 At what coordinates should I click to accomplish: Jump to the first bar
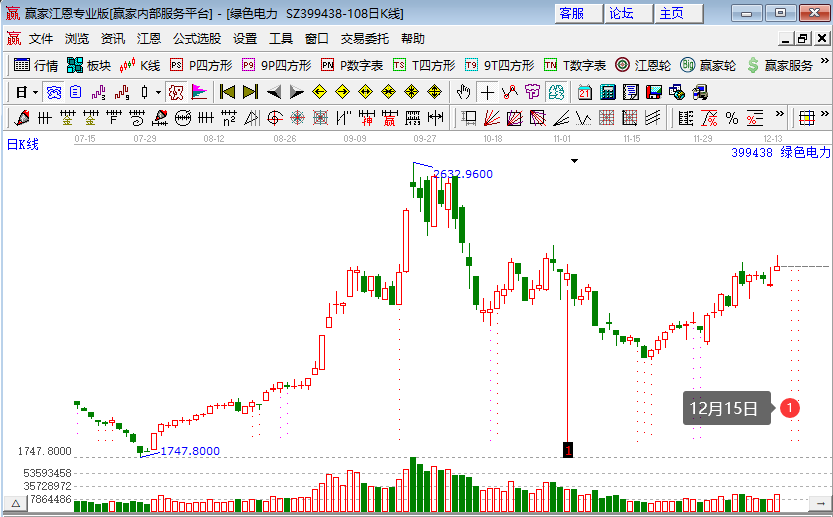point(227,92)
